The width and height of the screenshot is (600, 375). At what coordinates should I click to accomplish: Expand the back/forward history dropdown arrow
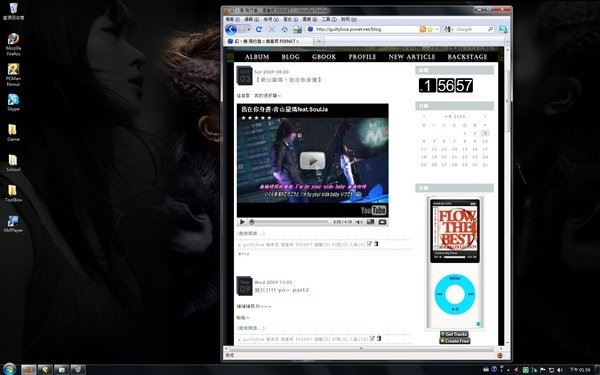pos(248,29)
